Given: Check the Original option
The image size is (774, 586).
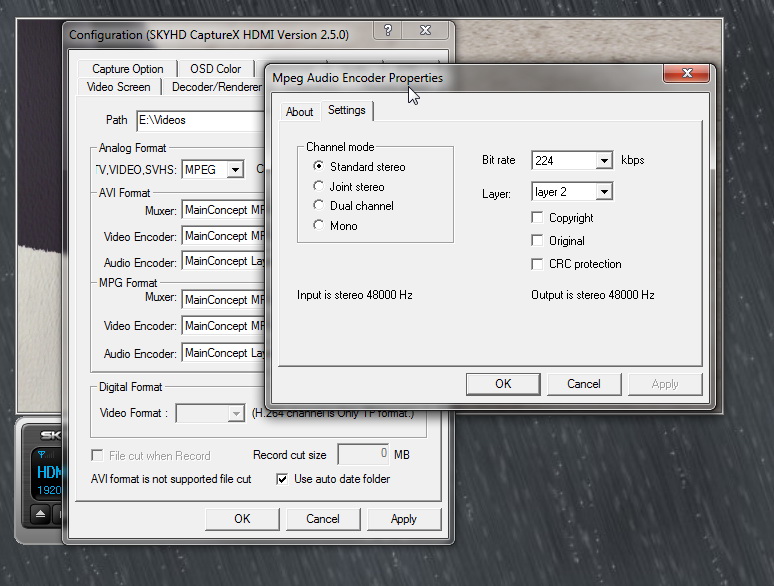Looking at the screenshot, I should (538, 241).
